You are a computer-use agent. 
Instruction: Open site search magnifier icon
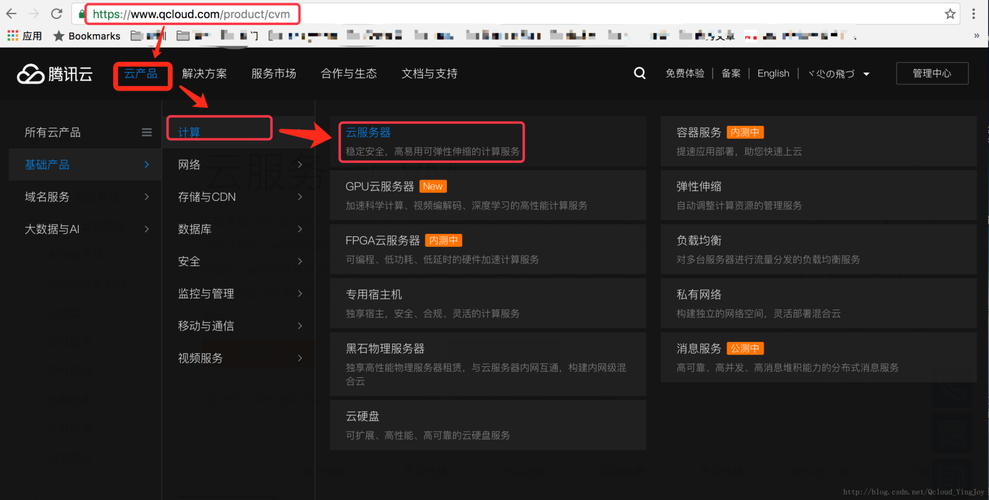tap(640, 74)
